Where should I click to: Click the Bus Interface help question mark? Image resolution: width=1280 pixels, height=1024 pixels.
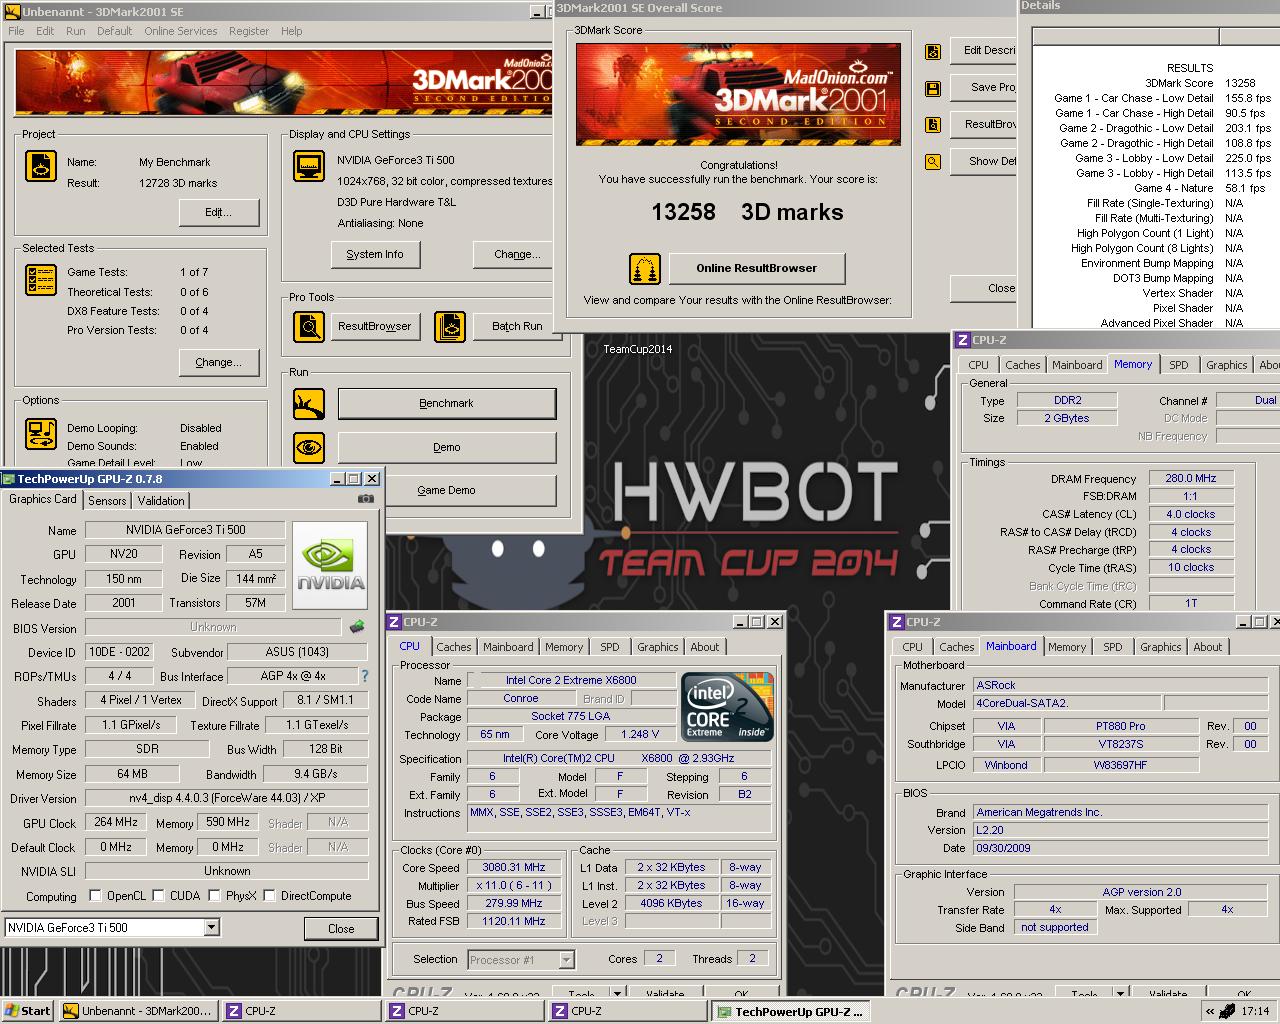click(365, 676)
